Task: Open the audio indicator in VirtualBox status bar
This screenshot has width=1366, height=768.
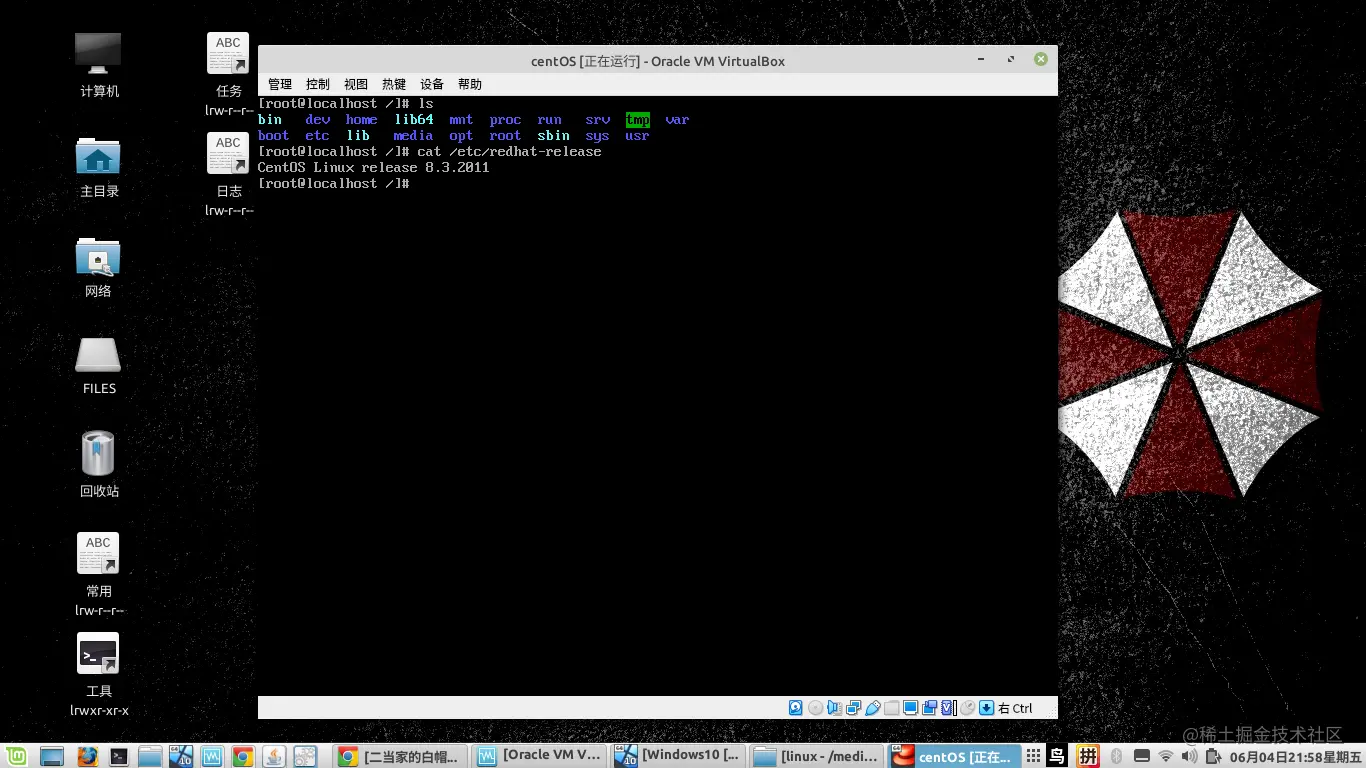Action: pos(834,708)
